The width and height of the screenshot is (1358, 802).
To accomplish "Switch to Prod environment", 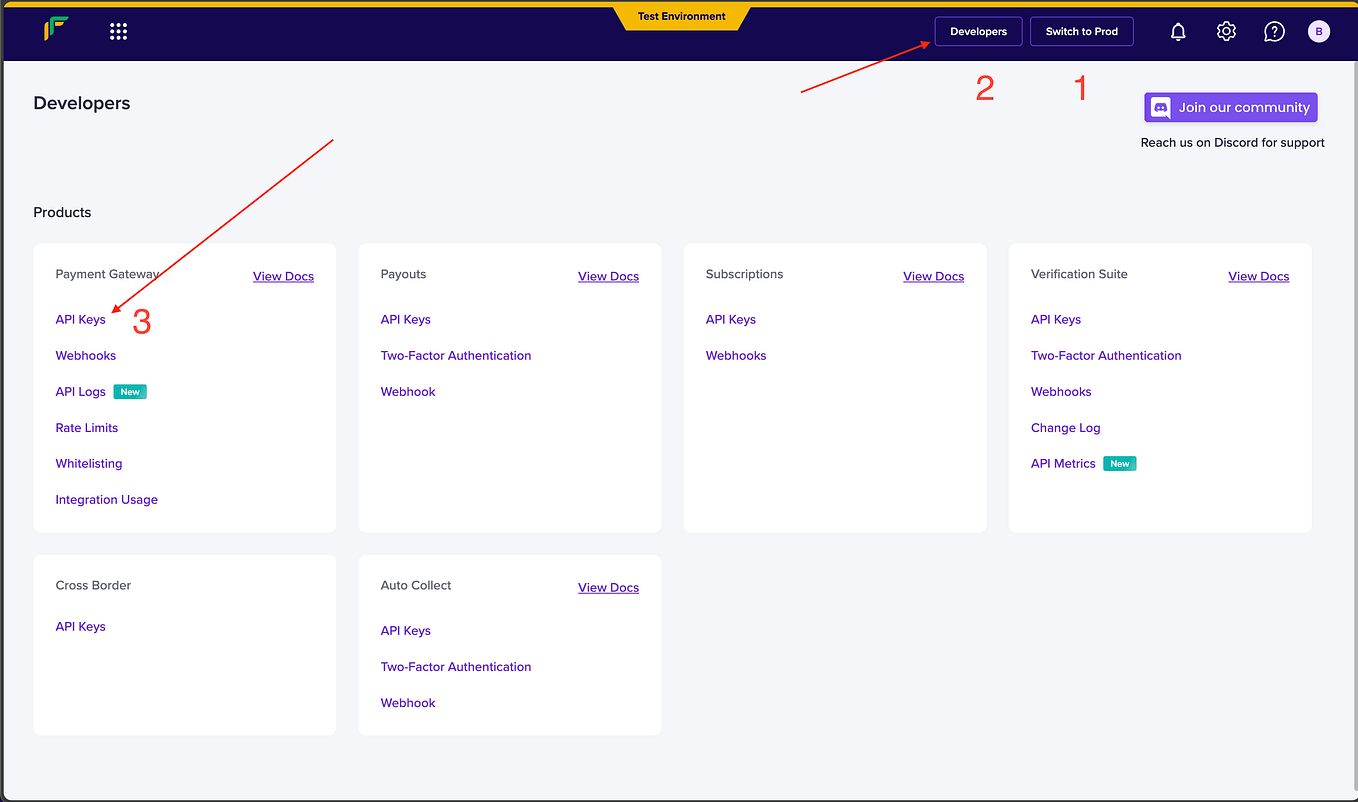I will click(1081, 31).
